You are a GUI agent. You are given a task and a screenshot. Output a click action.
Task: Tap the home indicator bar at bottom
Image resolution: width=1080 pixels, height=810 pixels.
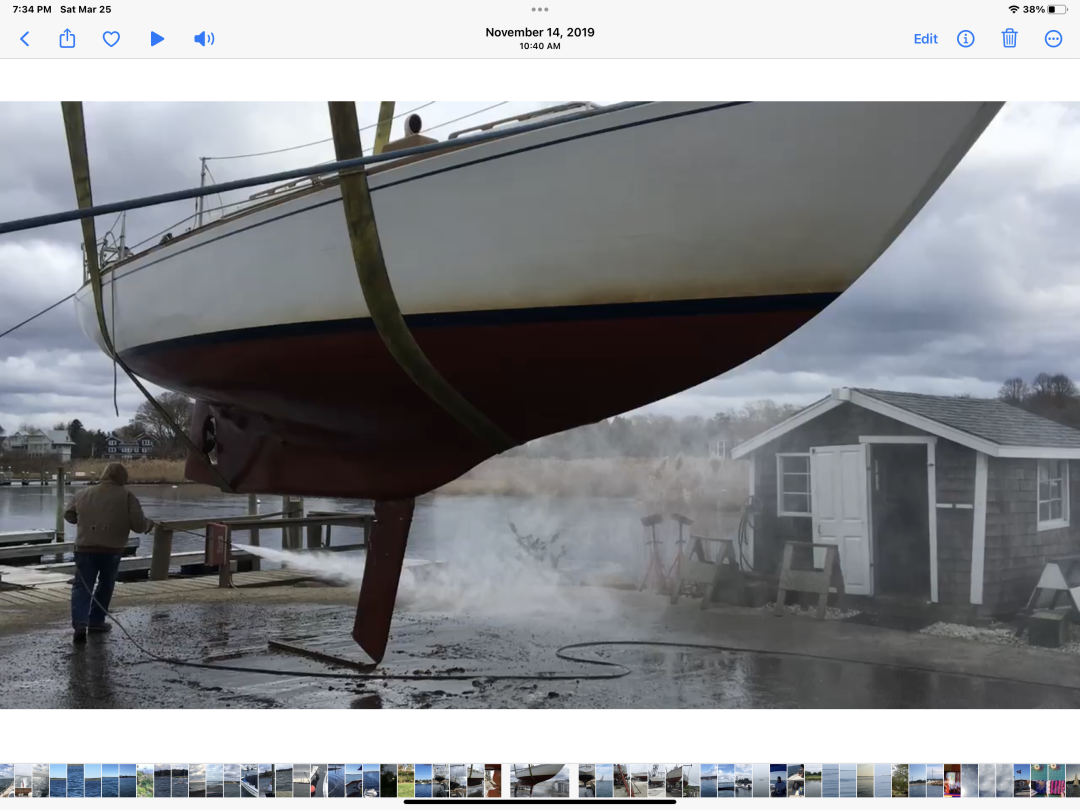pos(540,802)
